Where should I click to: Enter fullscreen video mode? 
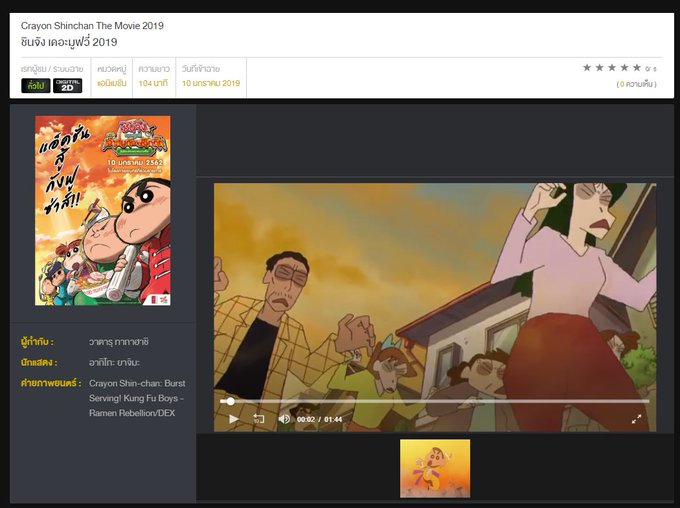(x=636, y=419)
